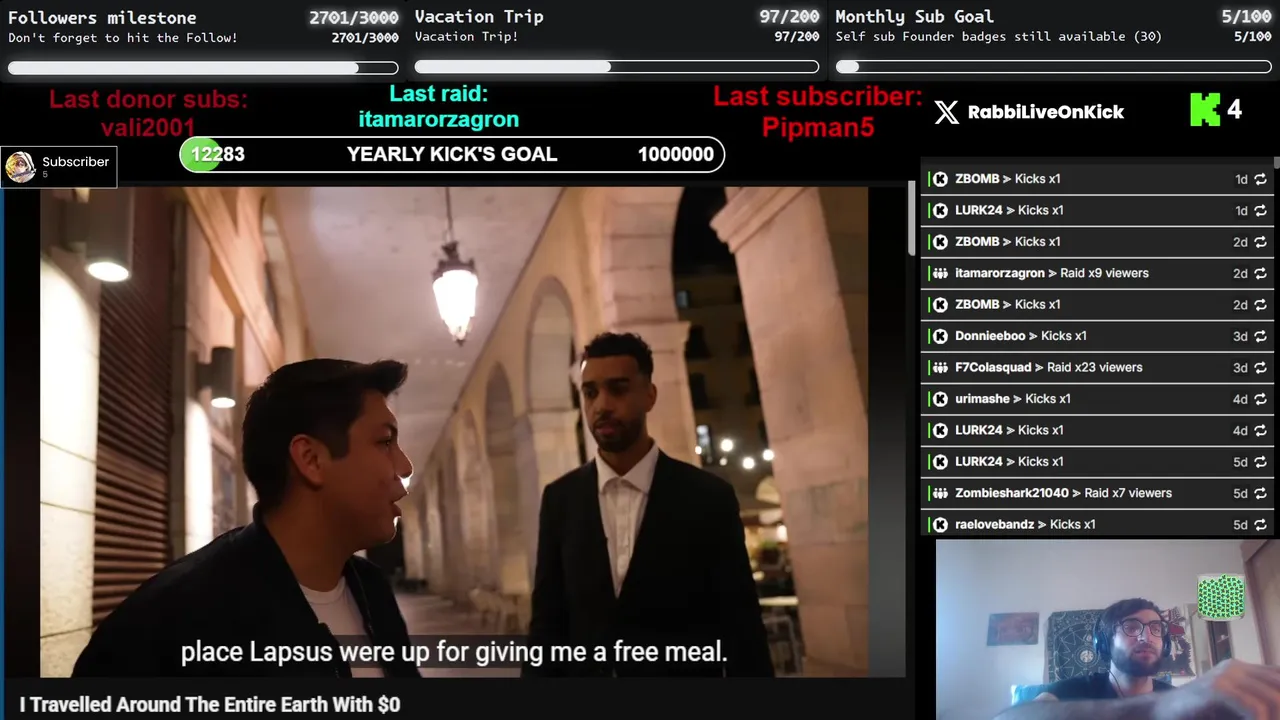Click 'Donnieeboo > Kicks x1' feed text
This screenshot has height=720, width=1280.
1021,336
